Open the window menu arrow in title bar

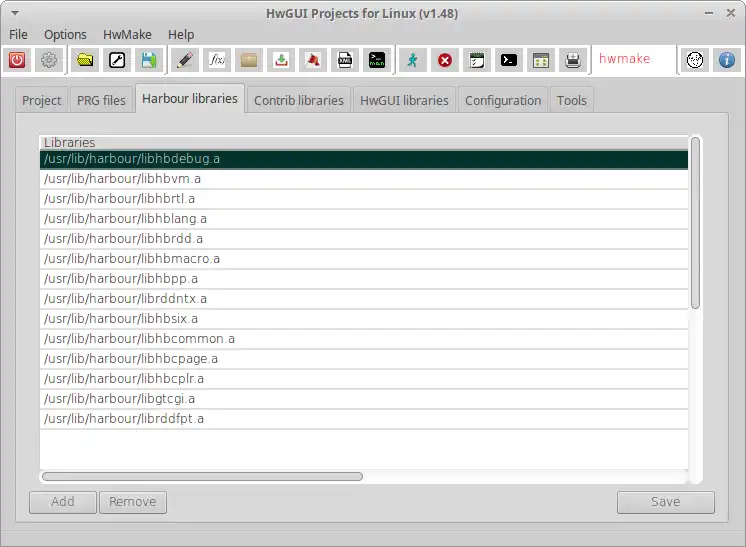click(15, 13)
